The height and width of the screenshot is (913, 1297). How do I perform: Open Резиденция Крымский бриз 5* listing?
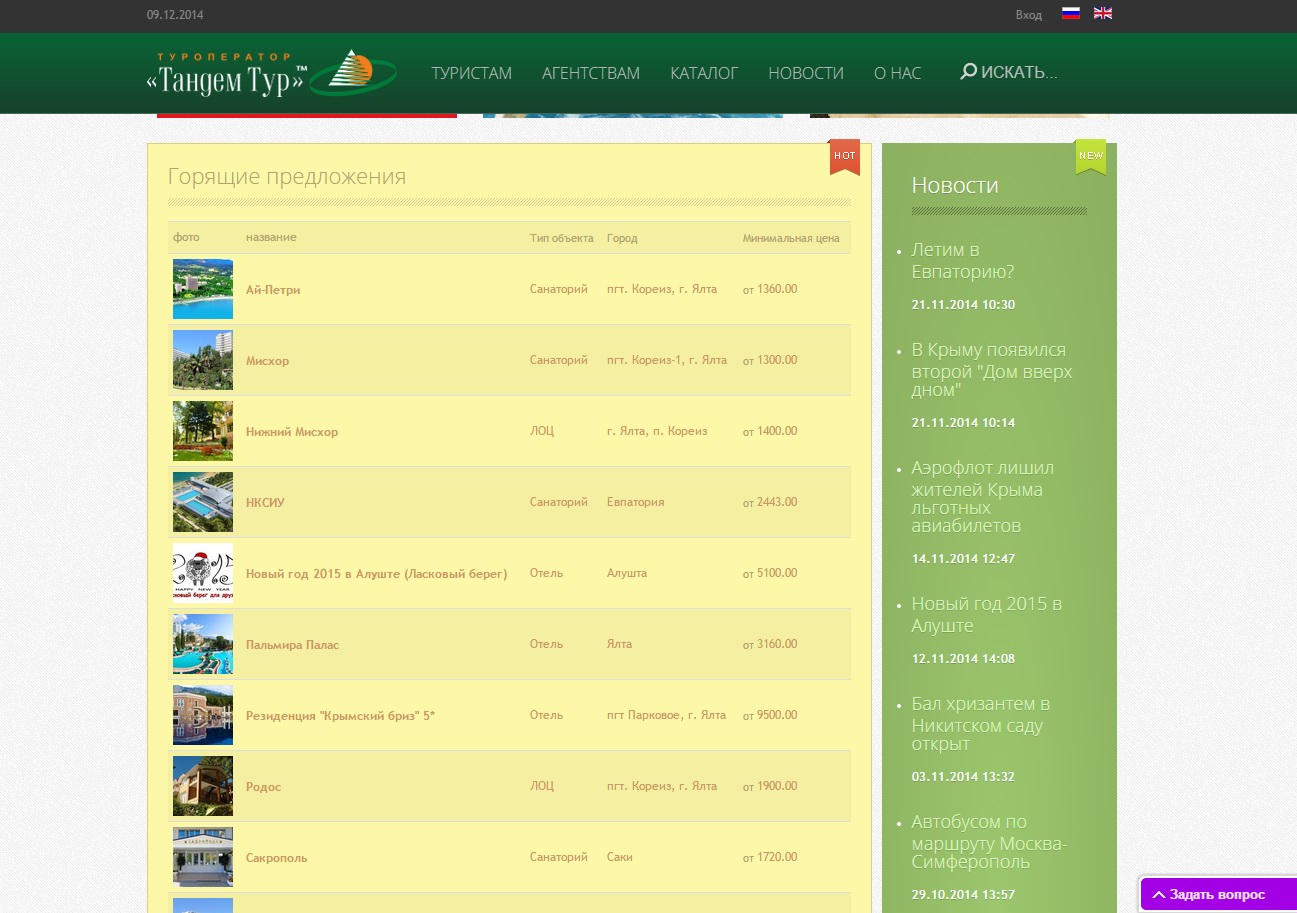[x=340, y=716]
